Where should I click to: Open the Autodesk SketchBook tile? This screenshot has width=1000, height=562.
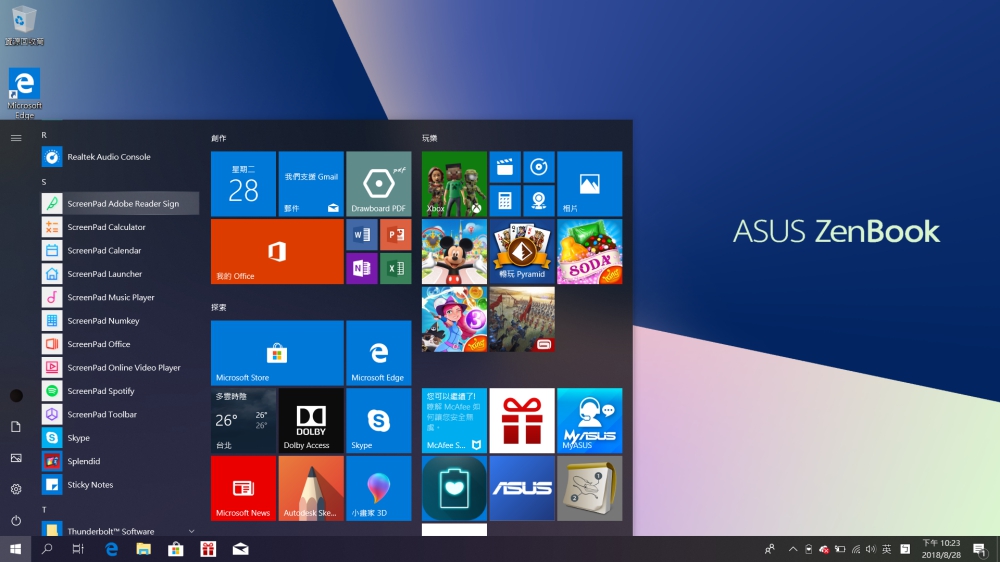310,488
